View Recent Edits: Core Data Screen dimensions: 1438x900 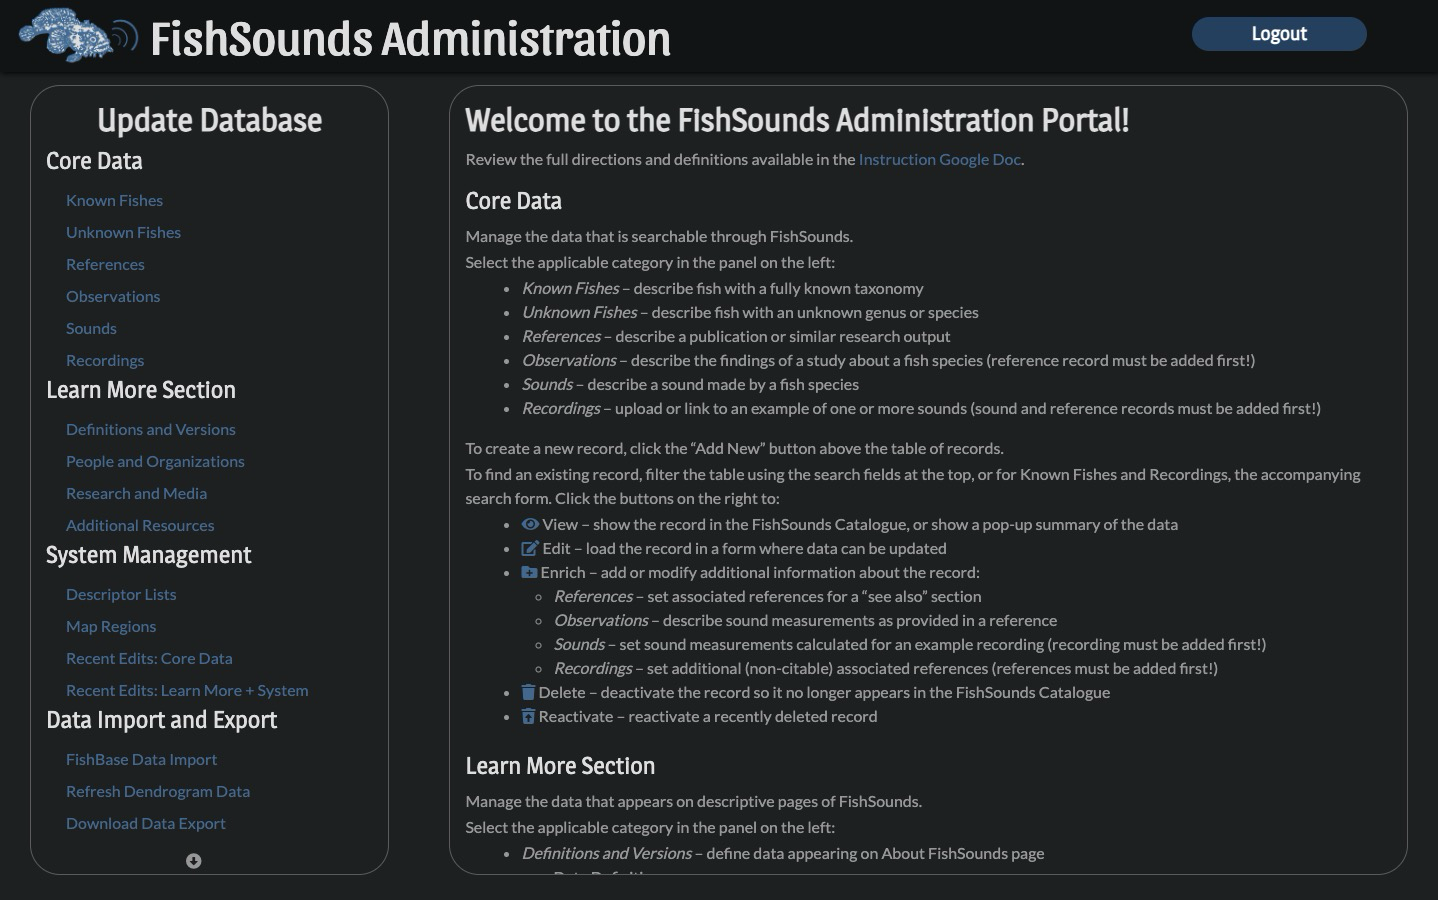pyautogui.click(x=149, y=658)
